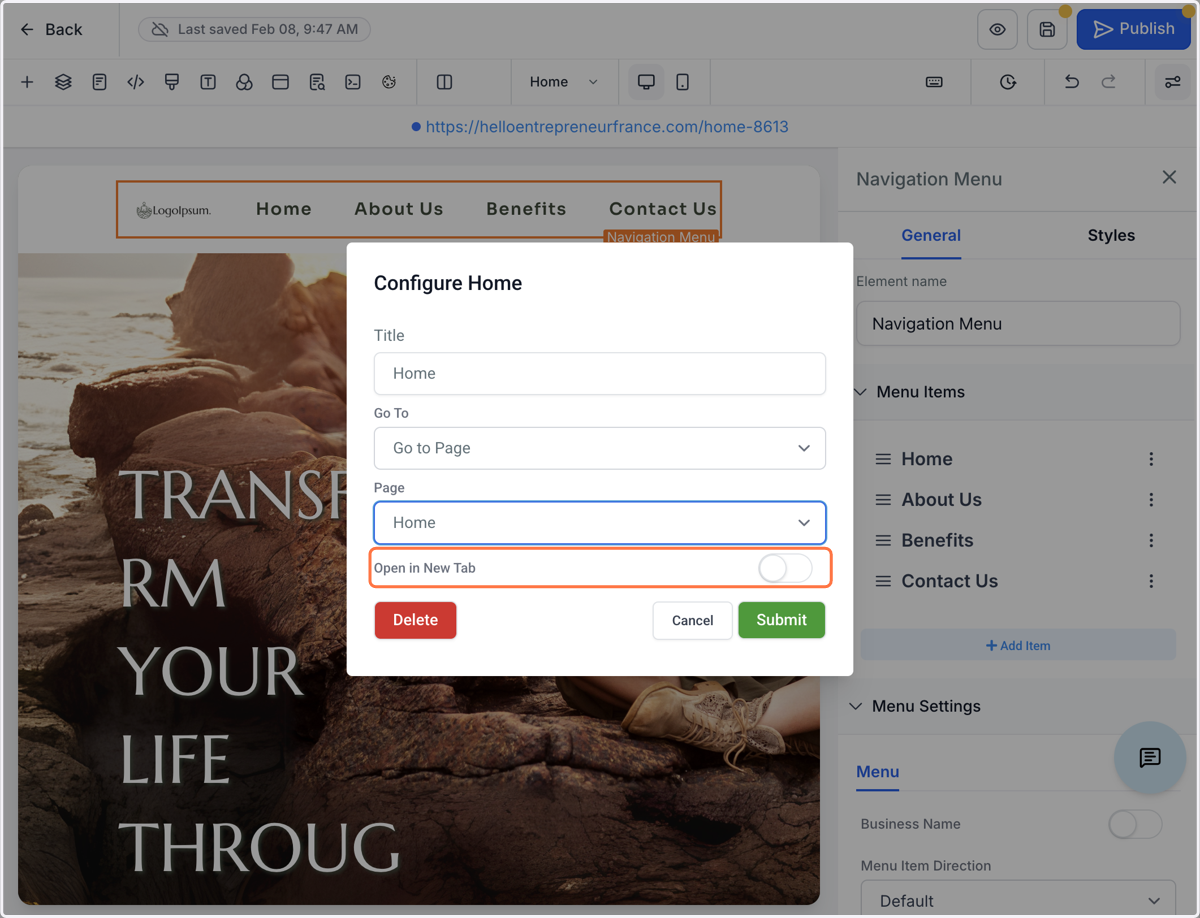Select About Us in Menu Items list

[x=941, y=500]
